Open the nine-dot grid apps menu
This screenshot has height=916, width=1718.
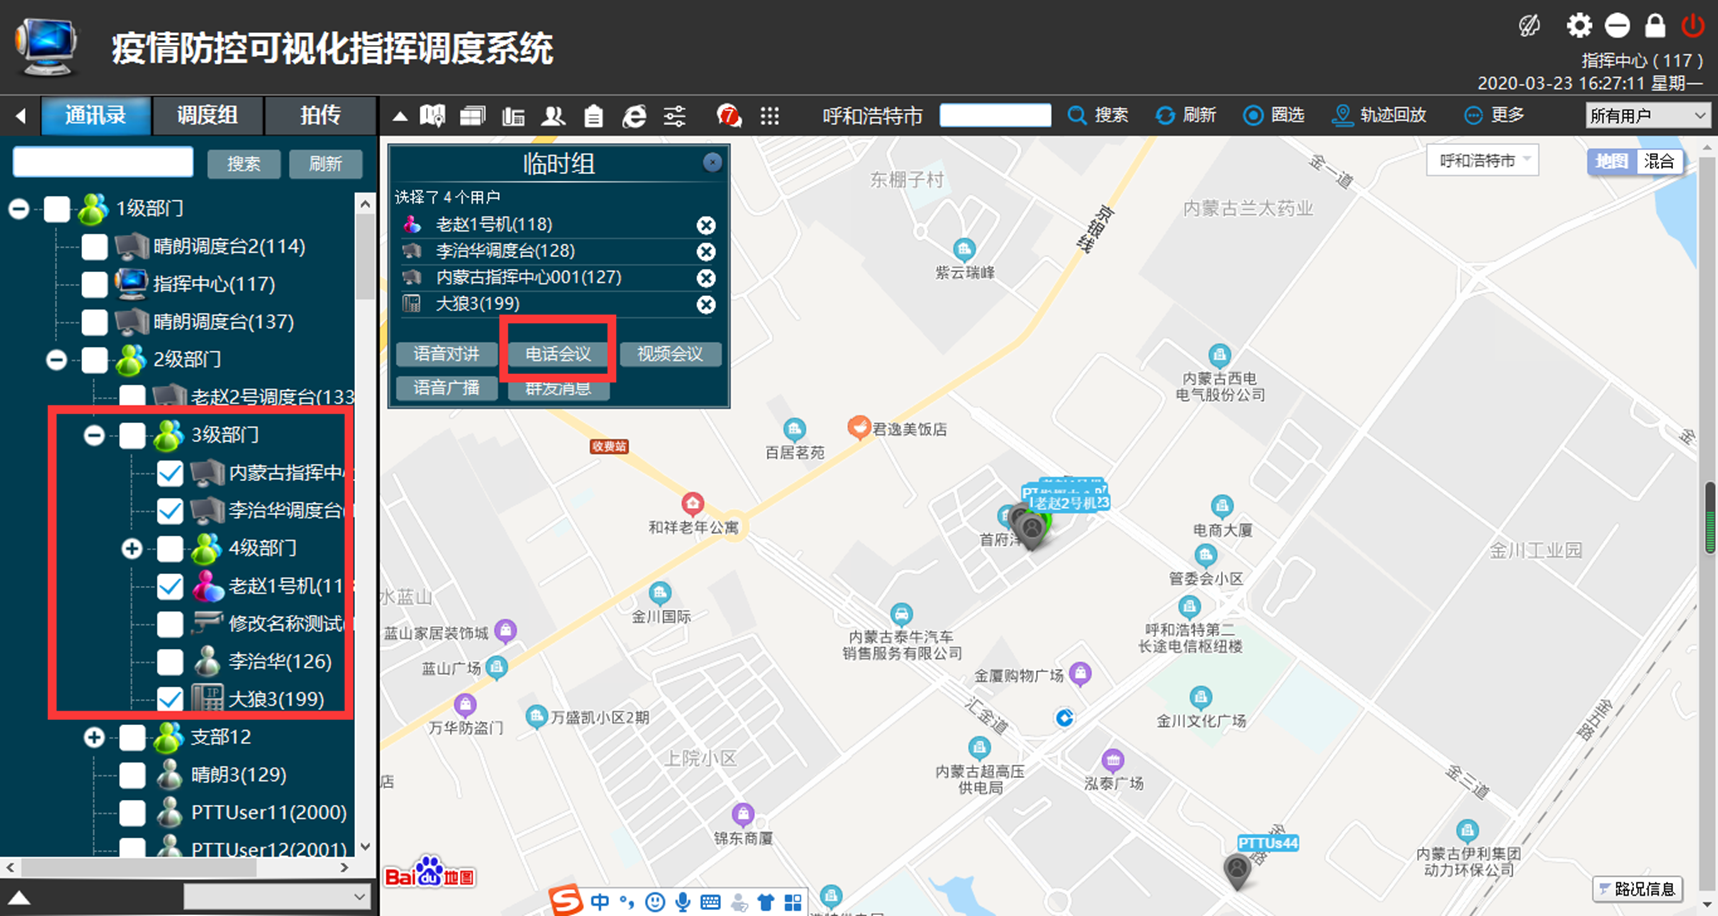click(x=769, y=116)
